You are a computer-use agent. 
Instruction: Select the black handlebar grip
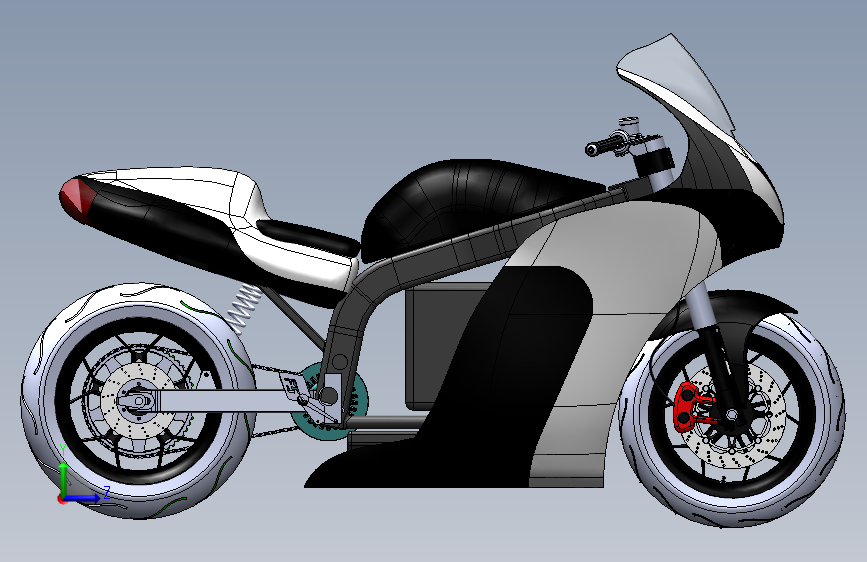coord(604,146)
